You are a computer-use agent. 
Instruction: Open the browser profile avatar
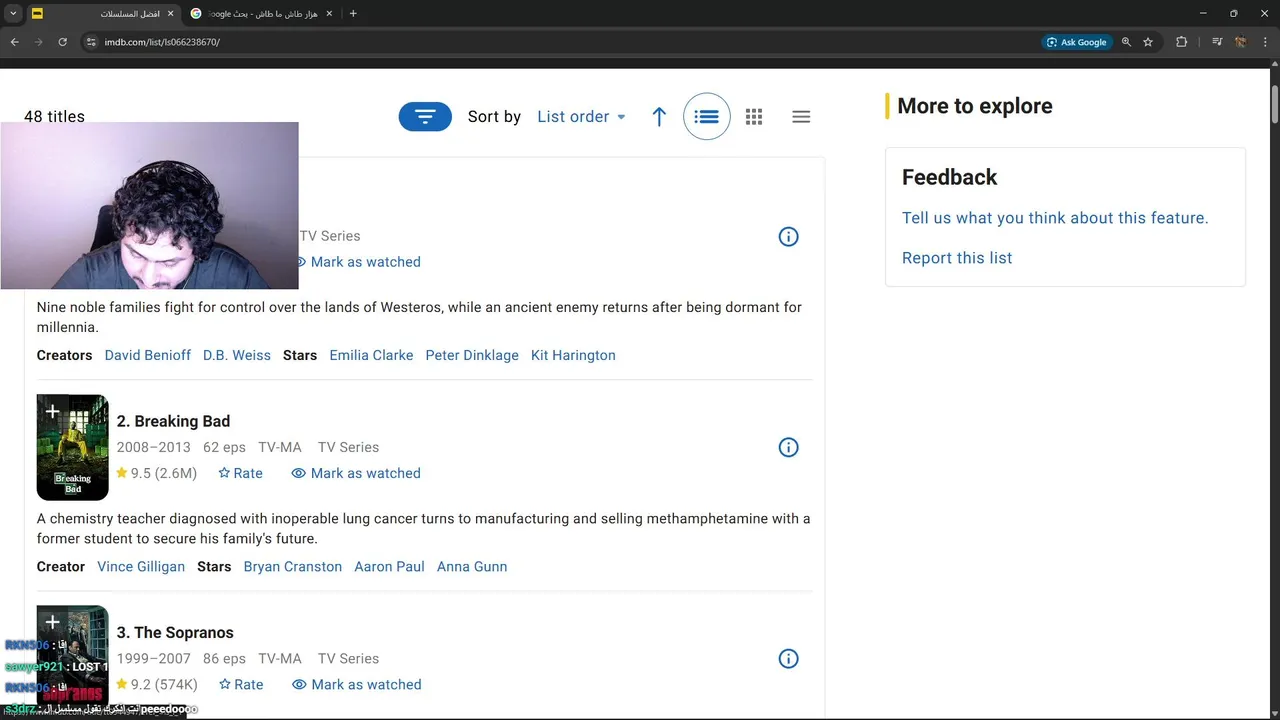tap(1241, 42)
